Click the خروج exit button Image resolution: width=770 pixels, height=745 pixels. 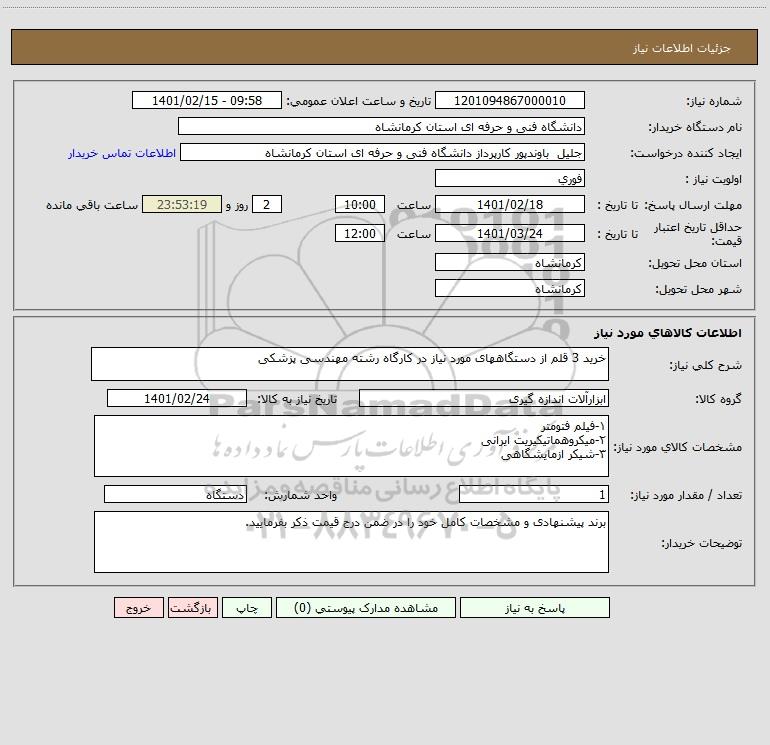click(x=138, y=607)
